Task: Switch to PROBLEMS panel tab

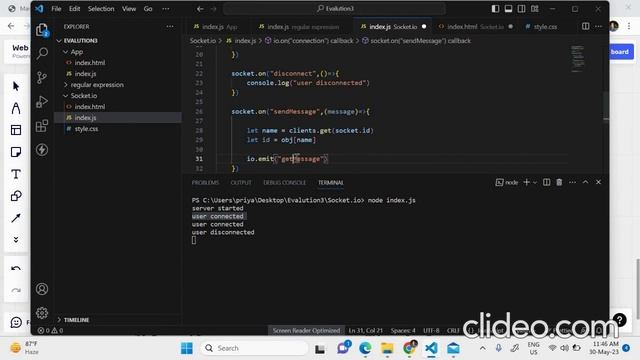Action: [205, 182]
